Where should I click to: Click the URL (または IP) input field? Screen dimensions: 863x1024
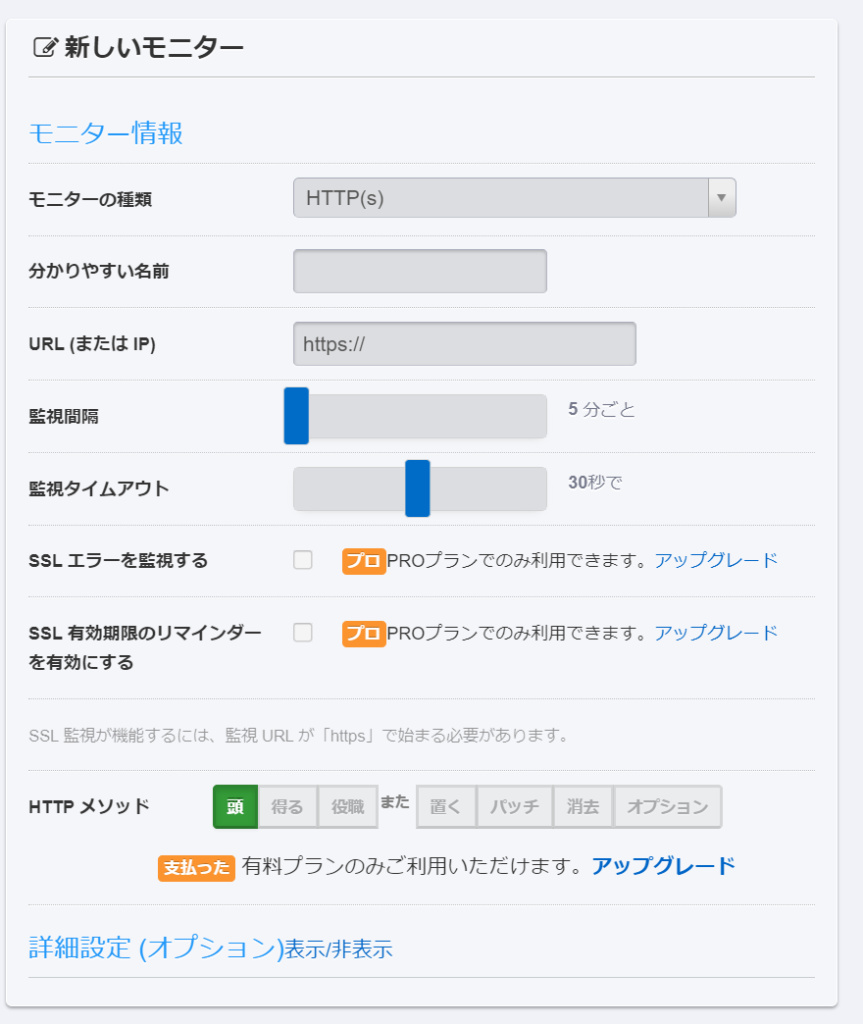pos(464,344)
